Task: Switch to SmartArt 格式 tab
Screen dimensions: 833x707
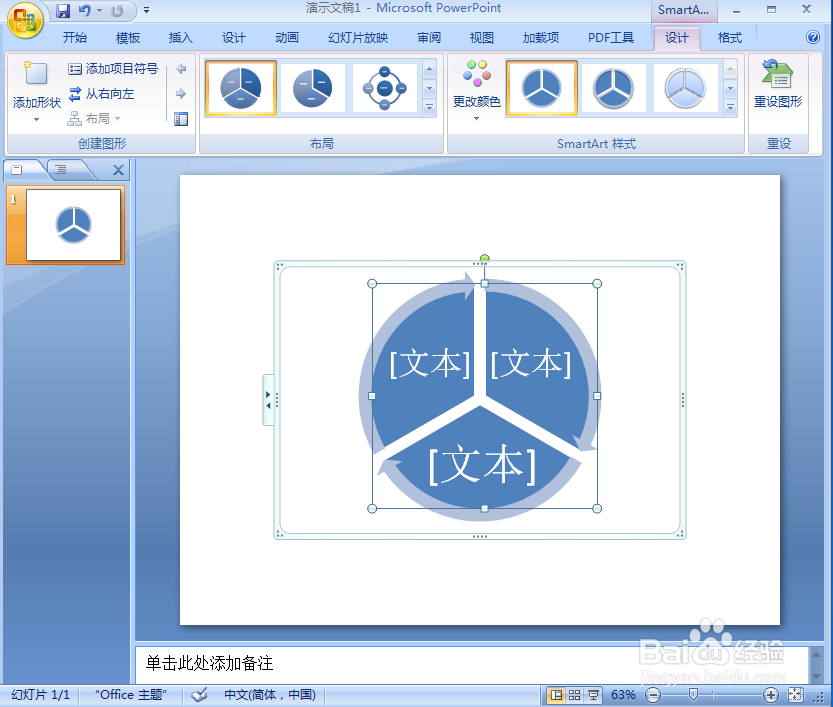Action: coord(729,38)
